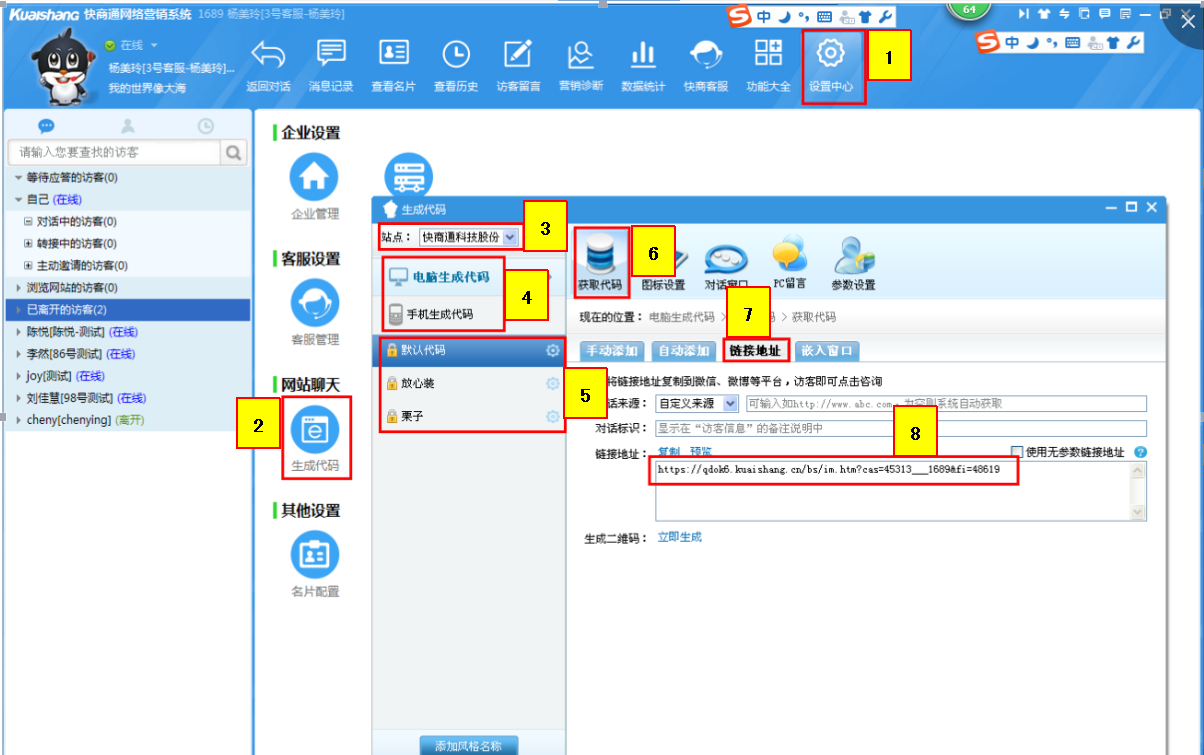Open 数据统计 statistics chart icon

tap(643, 54)
